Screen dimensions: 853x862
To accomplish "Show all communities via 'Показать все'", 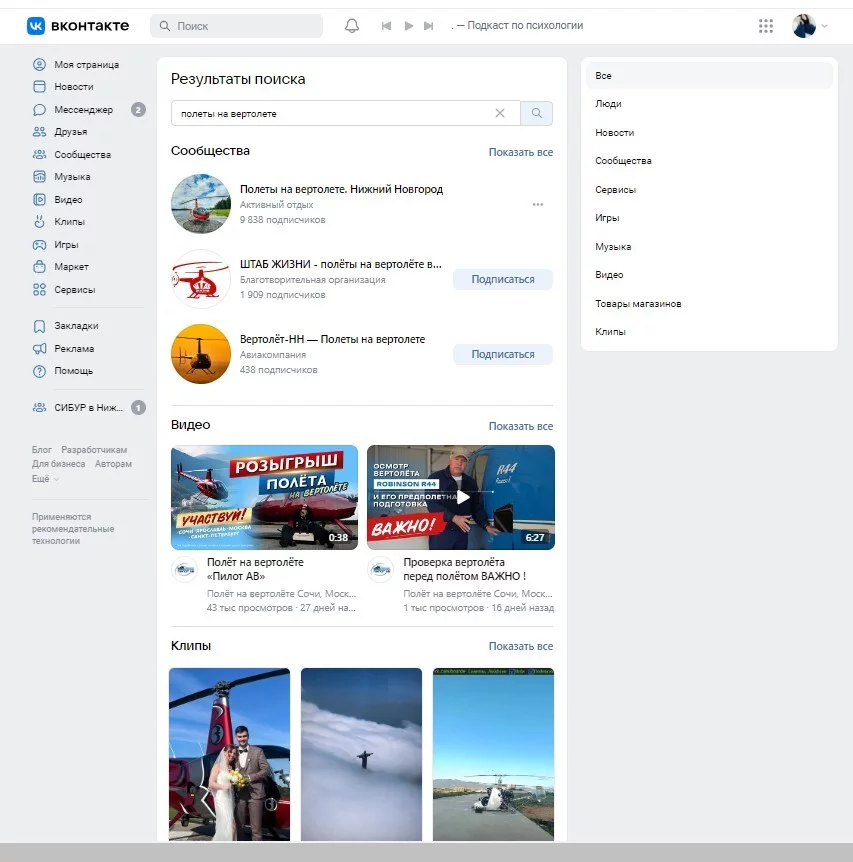I will pyautogui.click(x=520, y=153).
